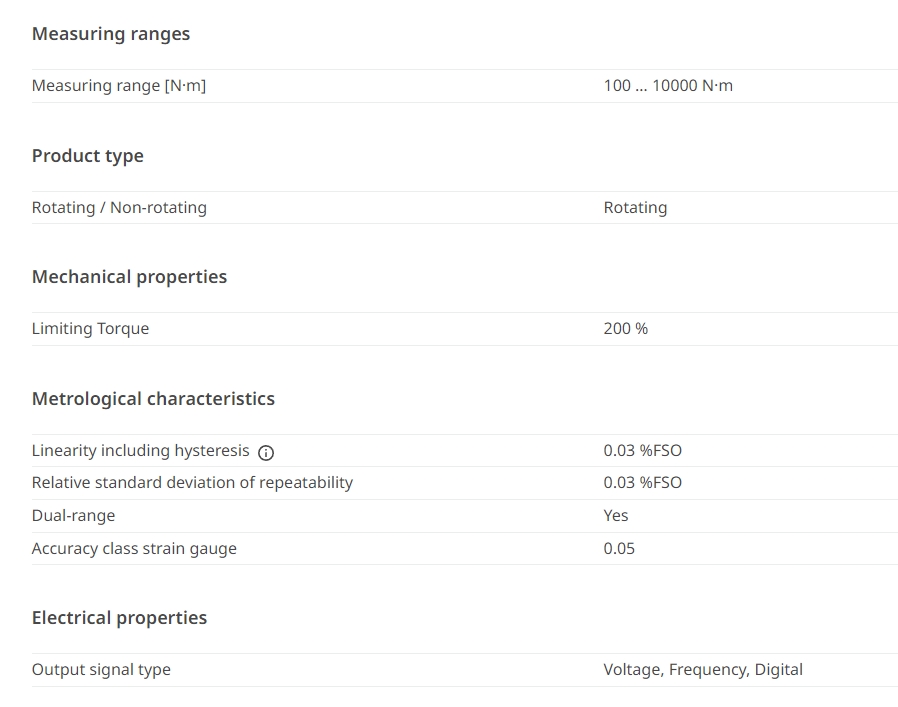Click the 0.05 accuracy class value

click(x=619, y=548)
